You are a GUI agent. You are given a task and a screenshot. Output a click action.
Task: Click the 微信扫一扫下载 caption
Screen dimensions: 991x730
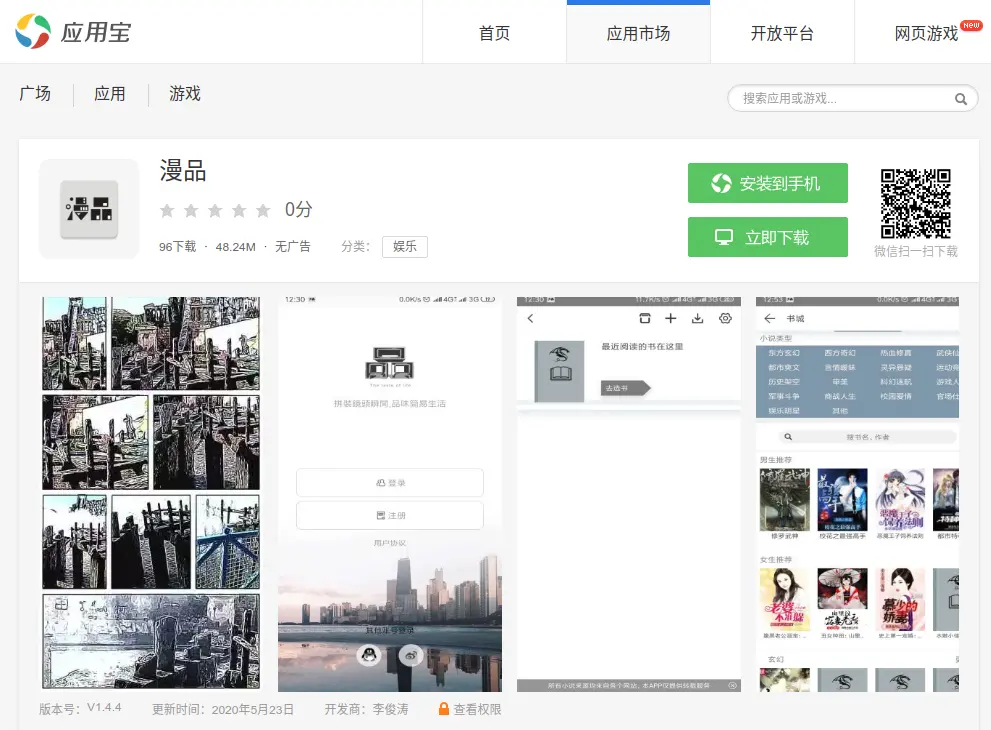pyautogui.click(x=916, y=252)
